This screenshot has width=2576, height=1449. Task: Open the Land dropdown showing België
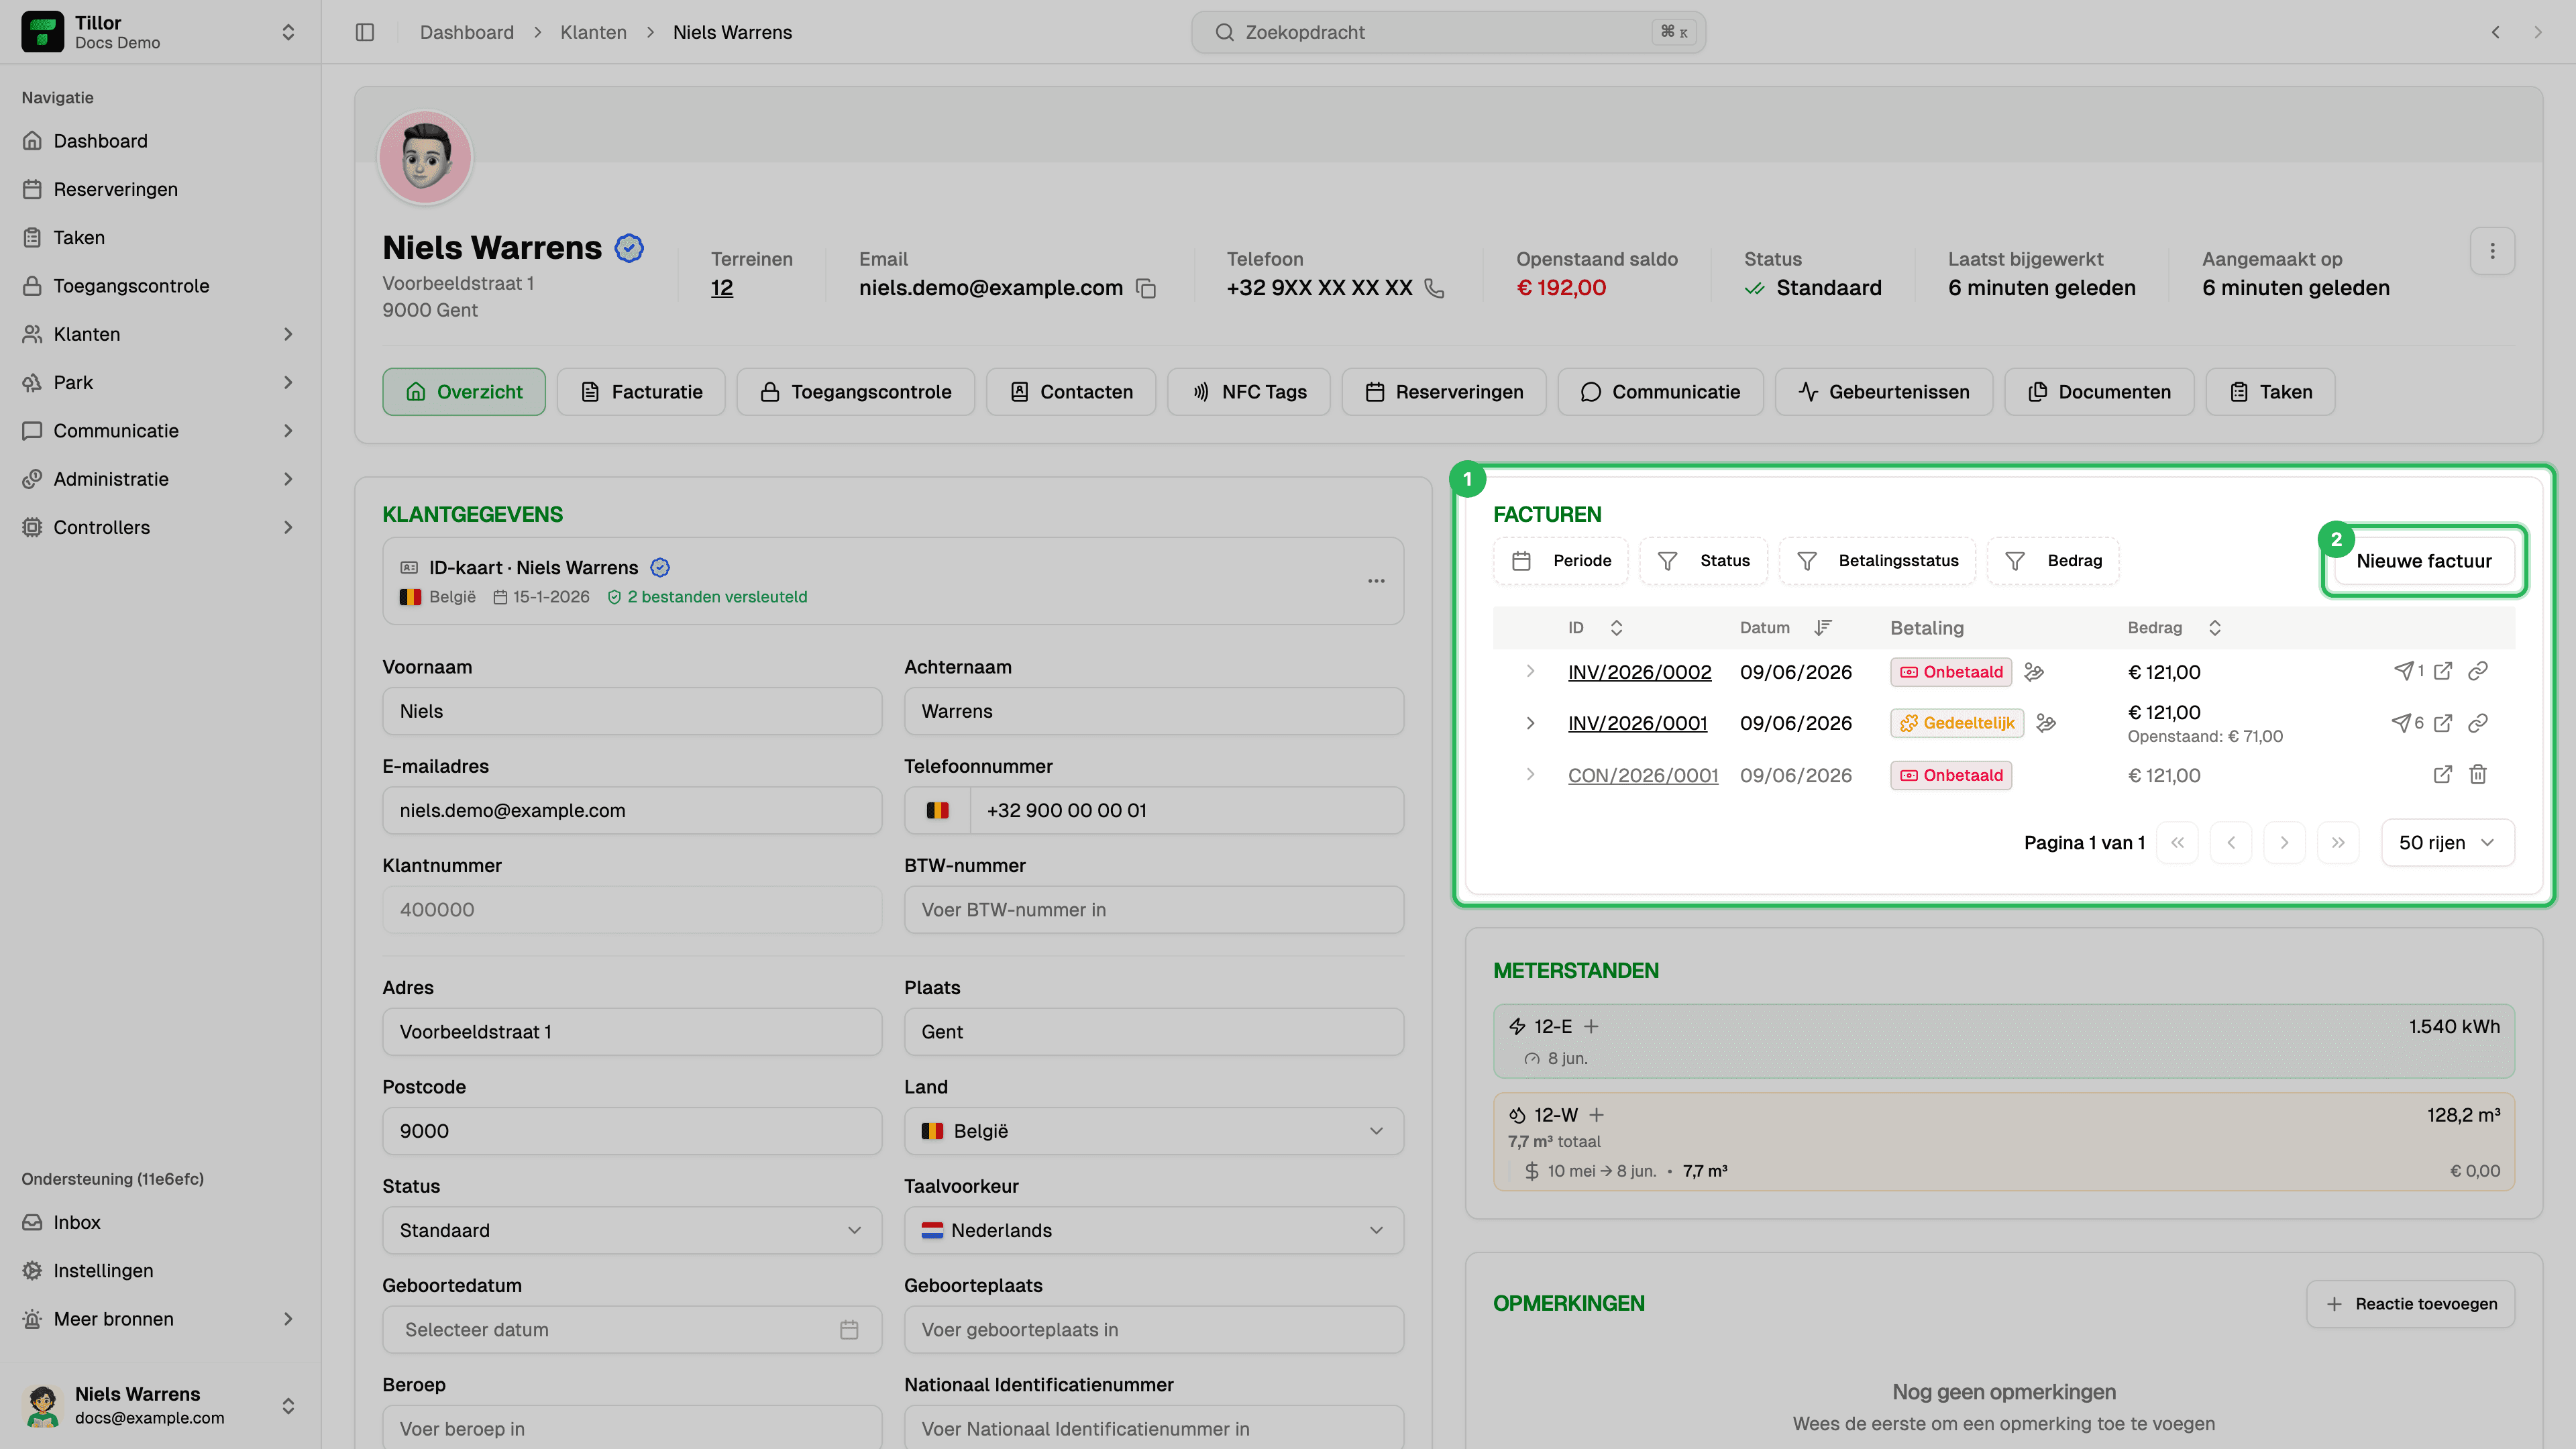(1153, 1131)
